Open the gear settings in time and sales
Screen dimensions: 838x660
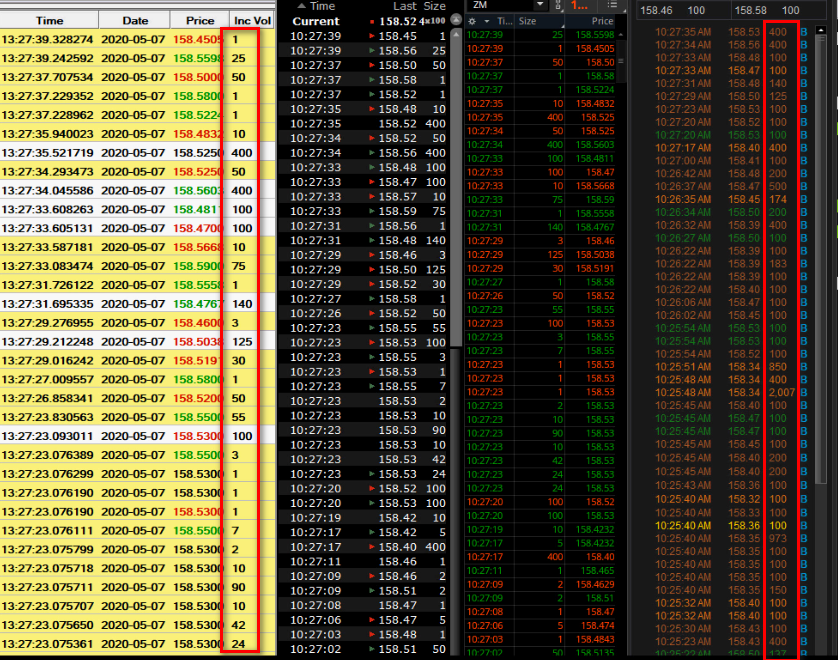coord(472,21)
